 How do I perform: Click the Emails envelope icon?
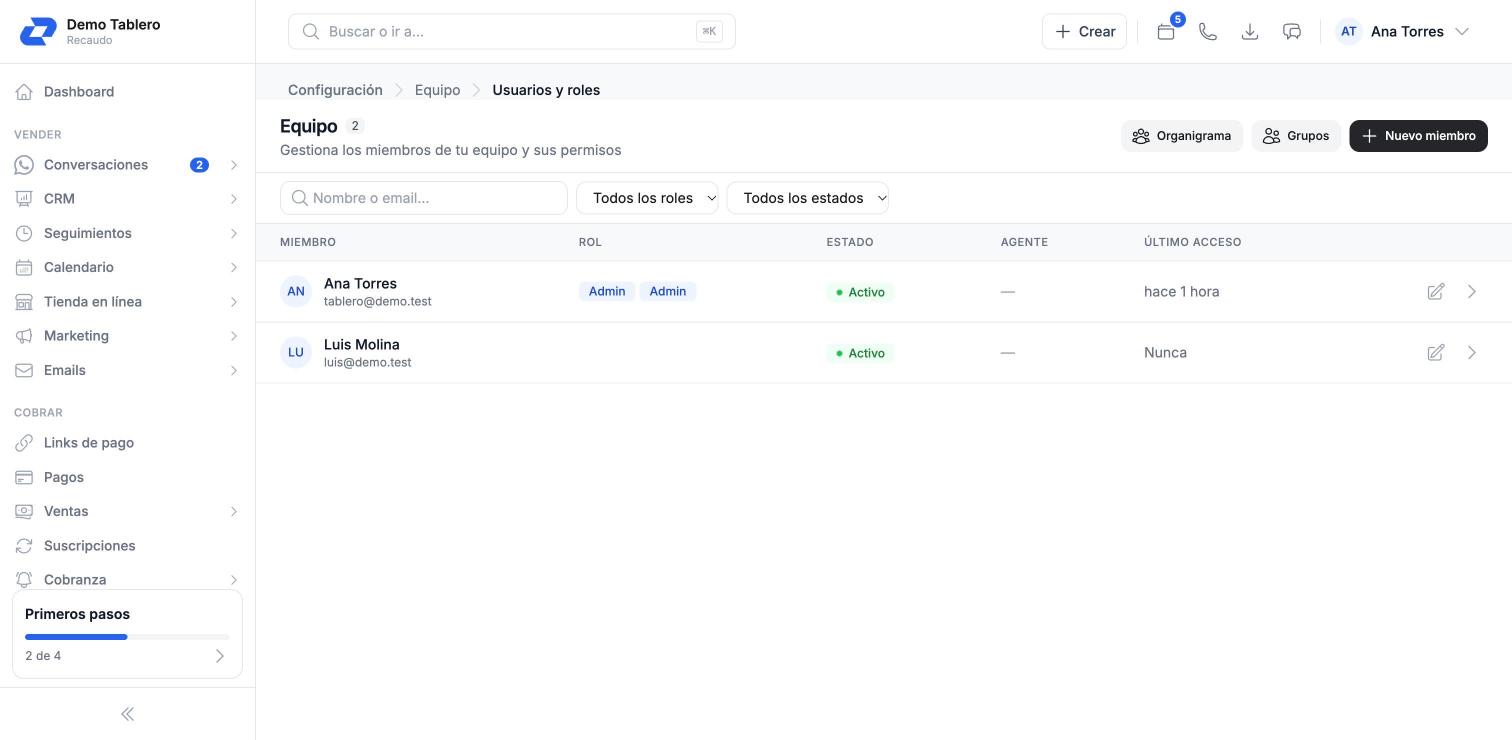24,370
